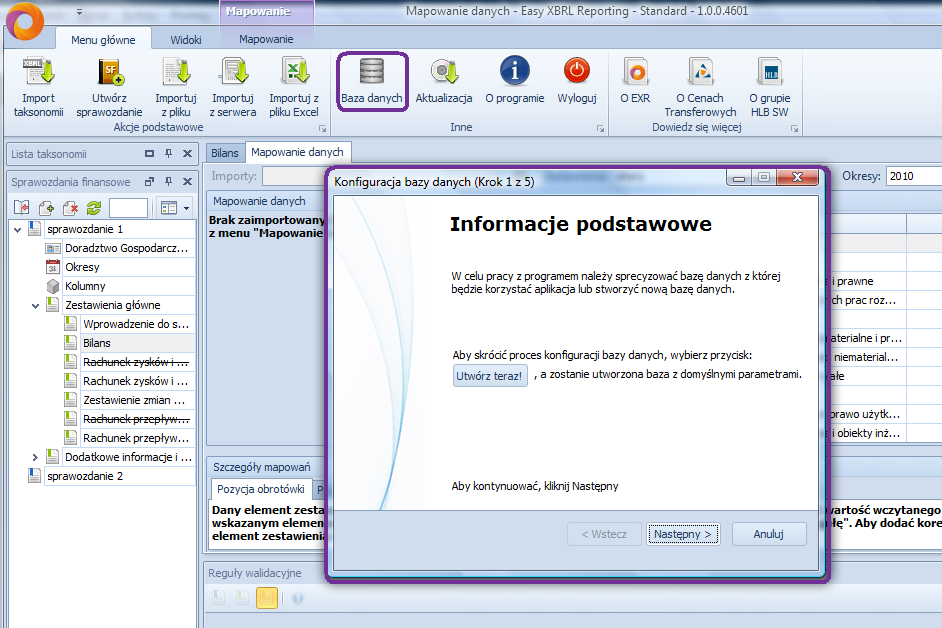
Task: Open O grupie HLB SW icon
Action: click(770, 72)
